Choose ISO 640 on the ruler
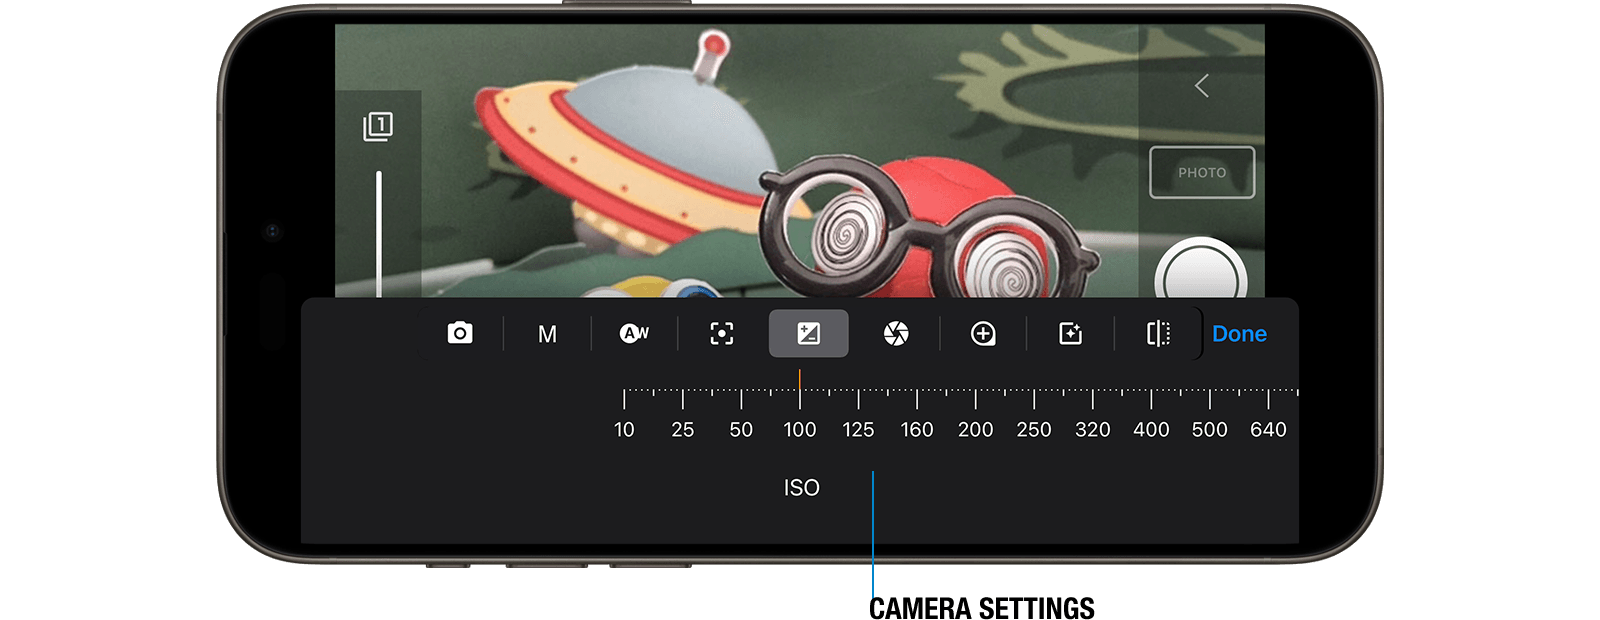This screenshot has height=620, width=1600. pyautogui.click(x=1268, y=429)
